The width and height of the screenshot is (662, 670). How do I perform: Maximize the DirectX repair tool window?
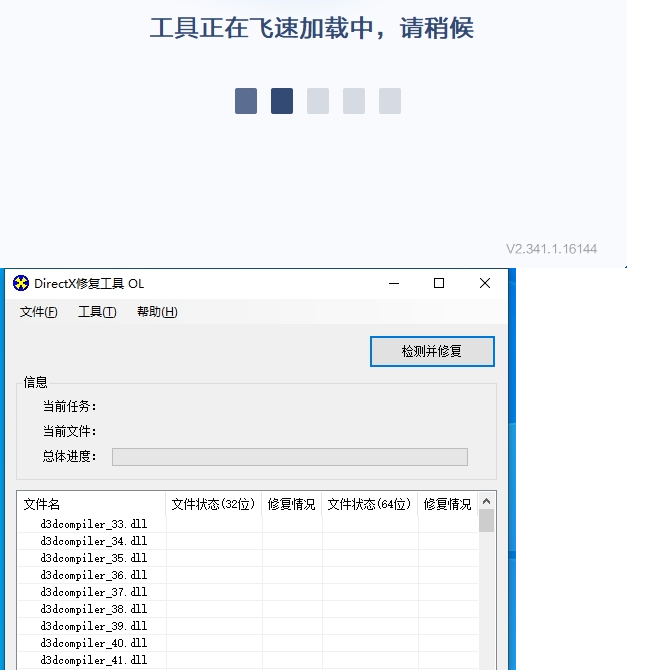(x=438, y=283)
